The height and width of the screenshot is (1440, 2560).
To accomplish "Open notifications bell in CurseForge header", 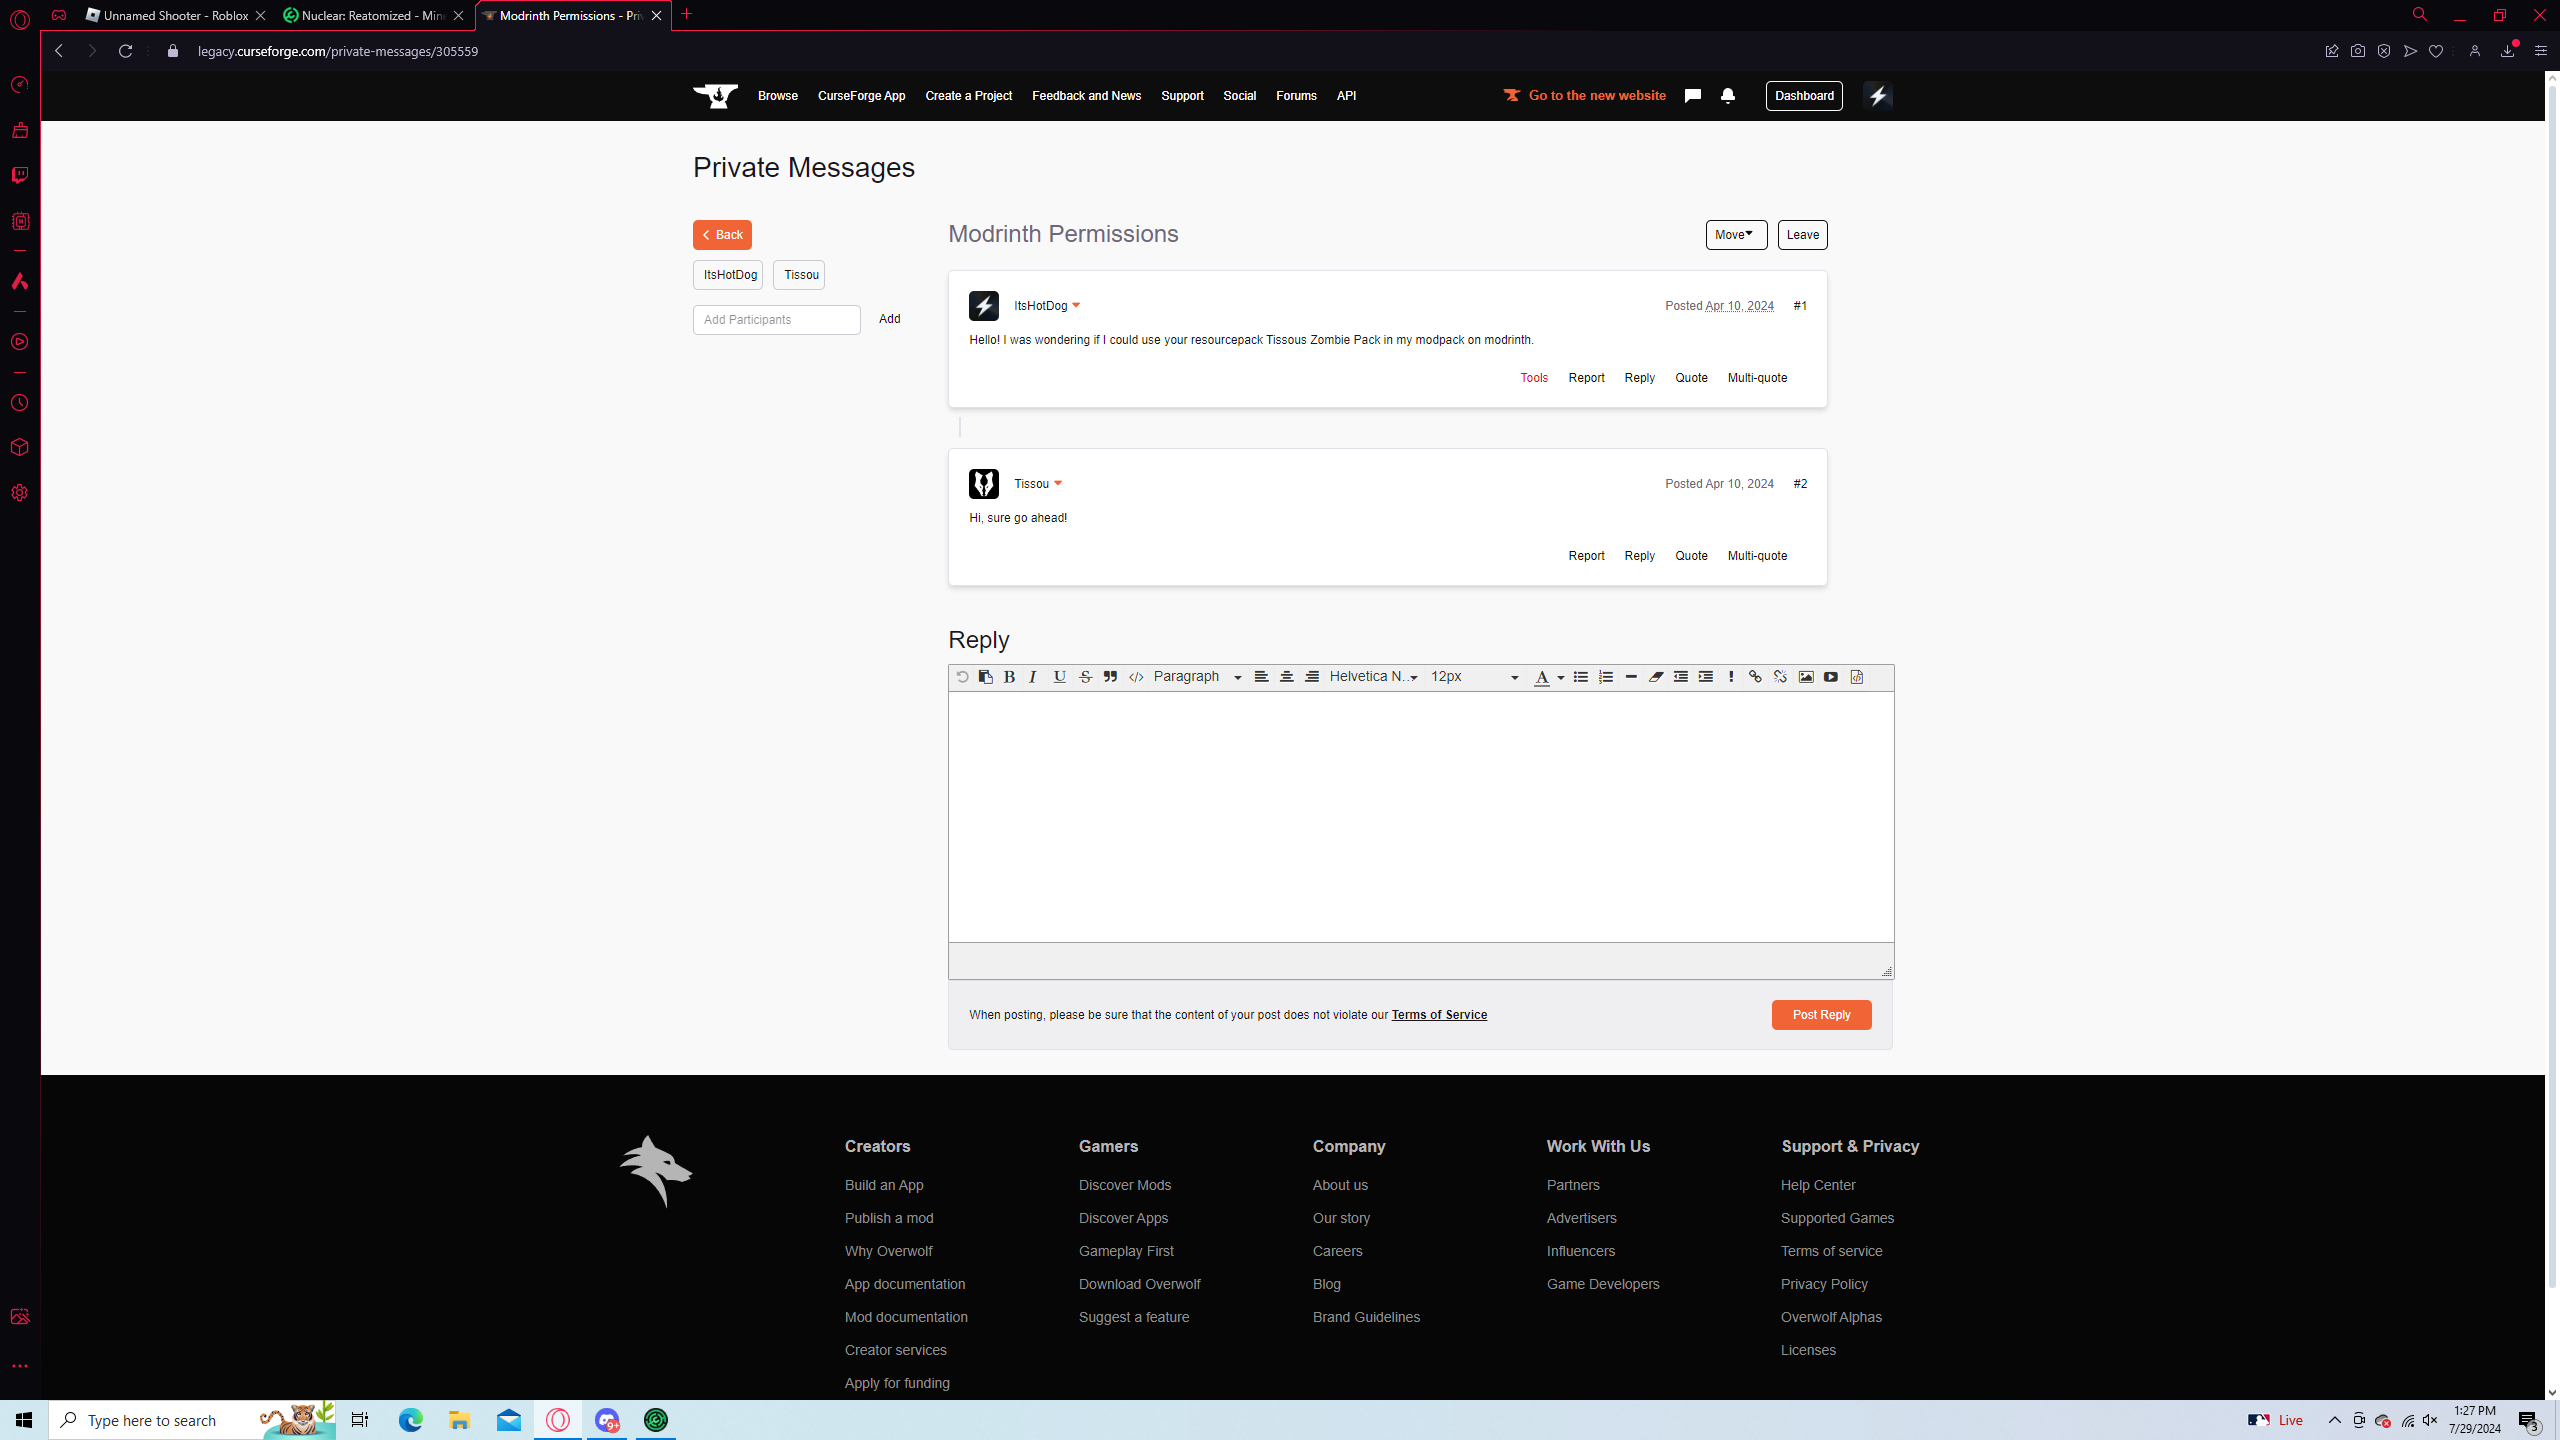I will coord(1728,96).
